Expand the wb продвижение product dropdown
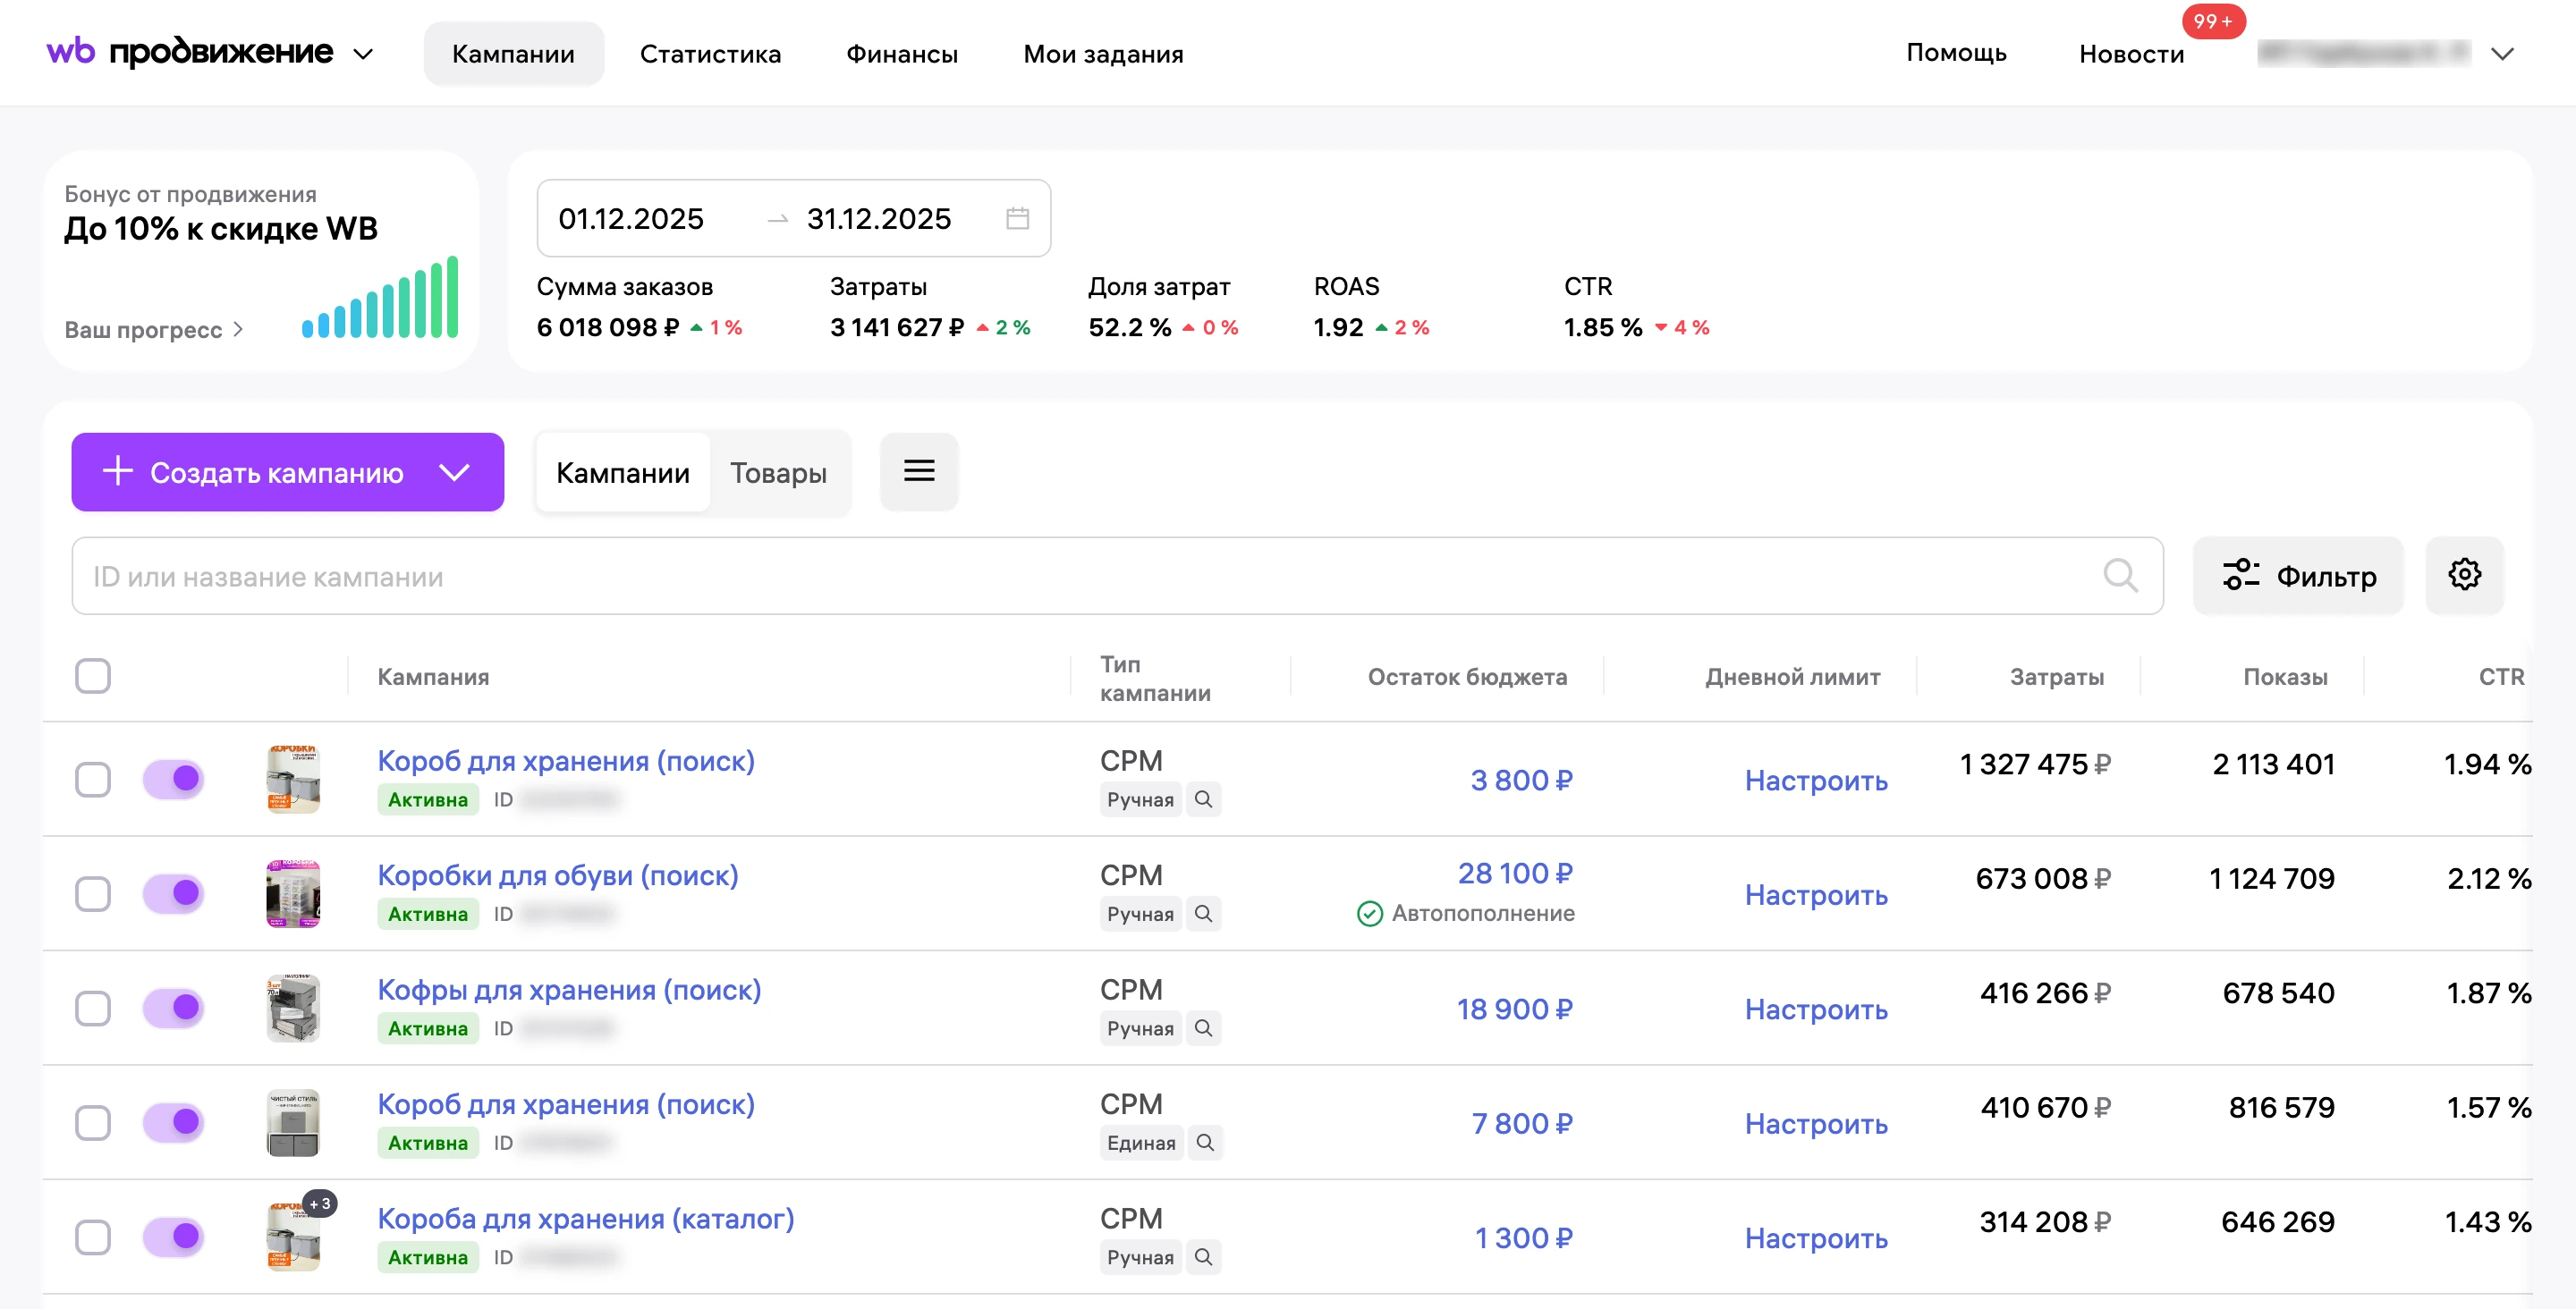 [363, 54]
